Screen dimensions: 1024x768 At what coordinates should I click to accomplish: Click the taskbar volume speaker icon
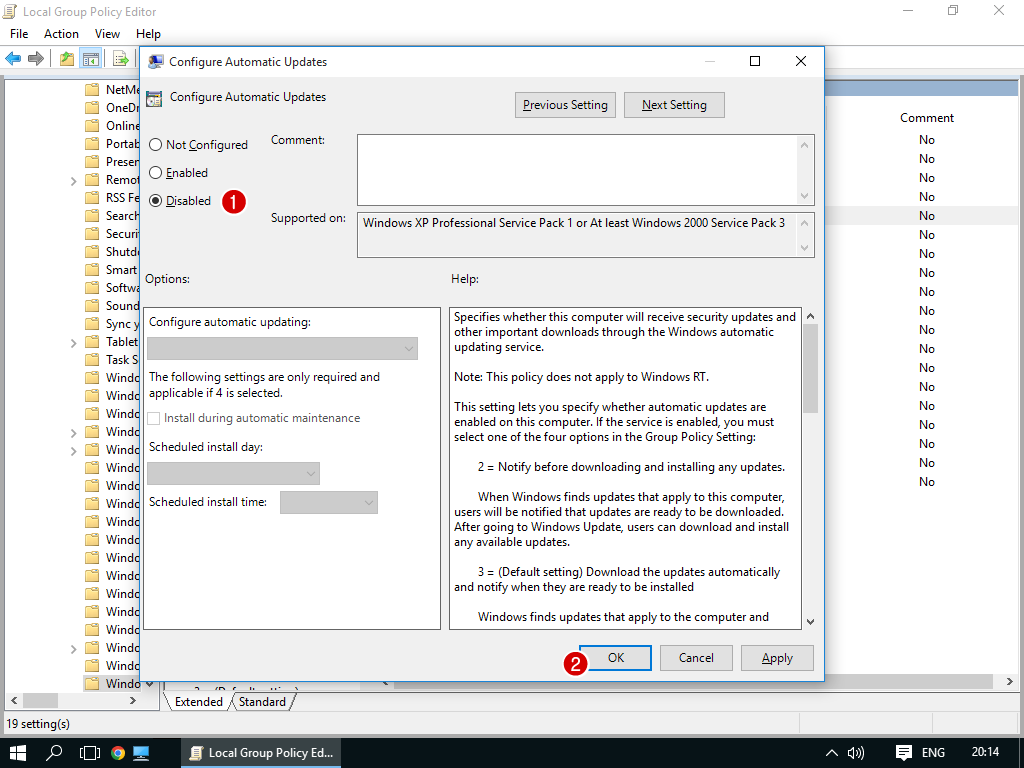click(x=856, y=752)
